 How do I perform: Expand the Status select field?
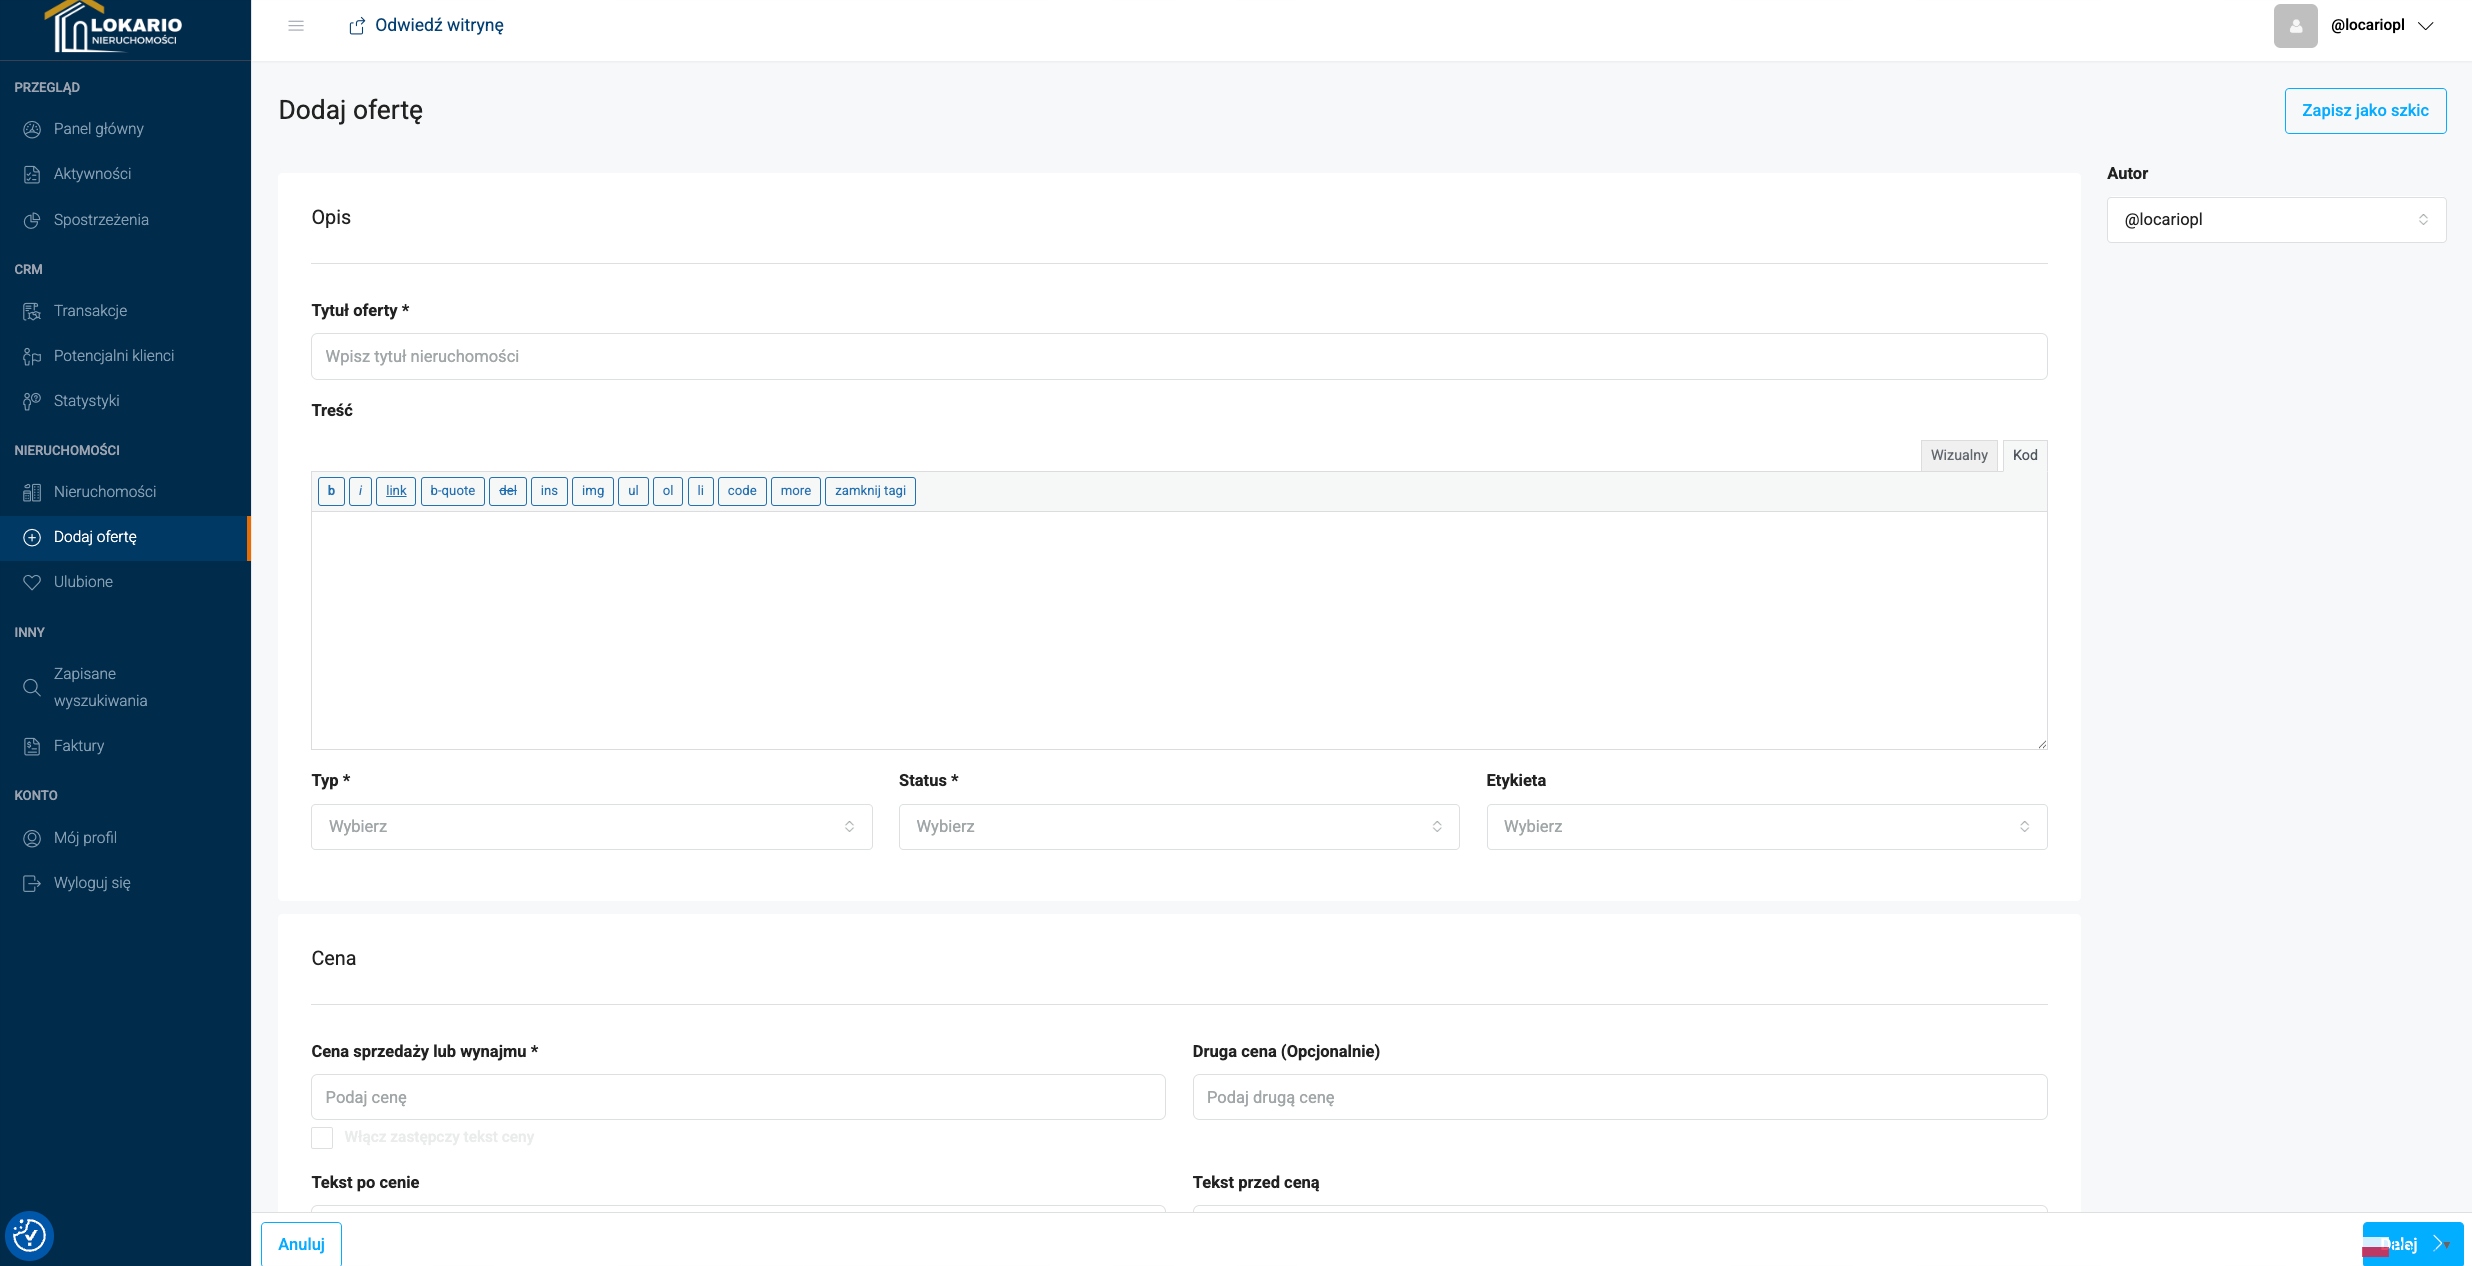pyautogui.click(x=1178, y=827)
